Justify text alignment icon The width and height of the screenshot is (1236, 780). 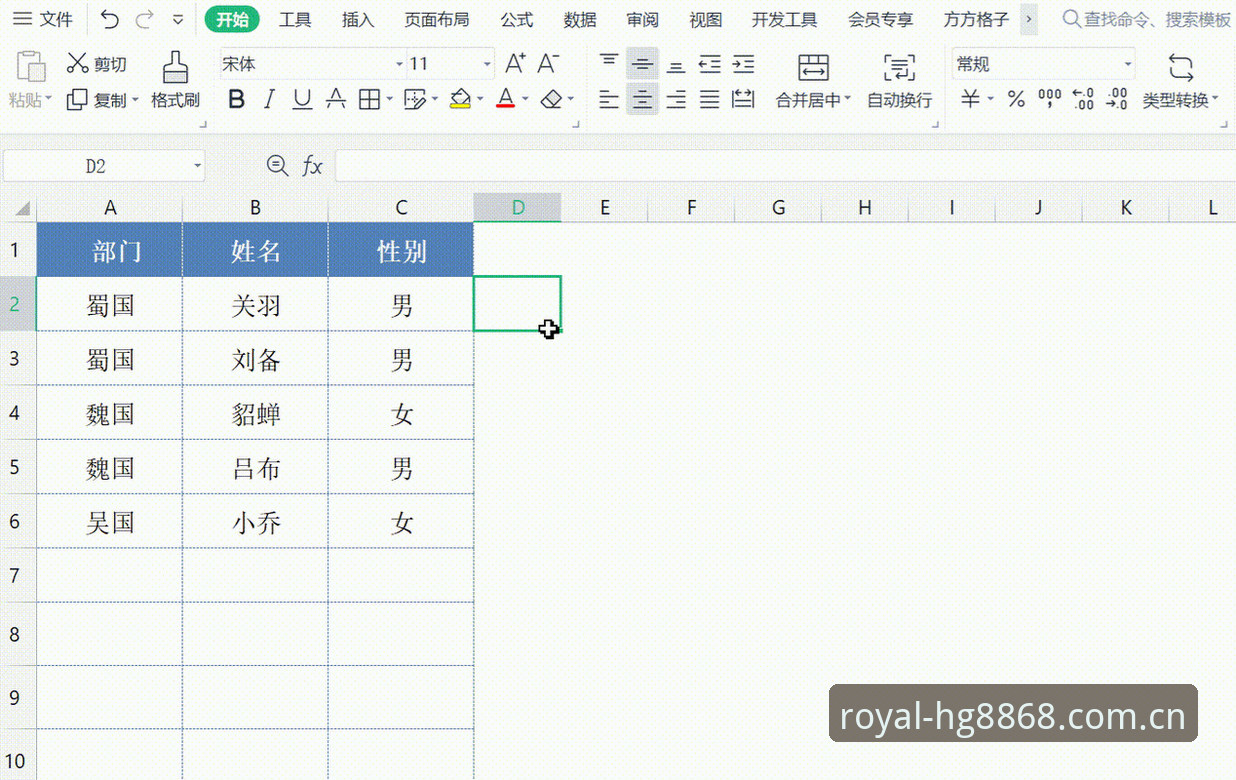[x=709, y=99]
